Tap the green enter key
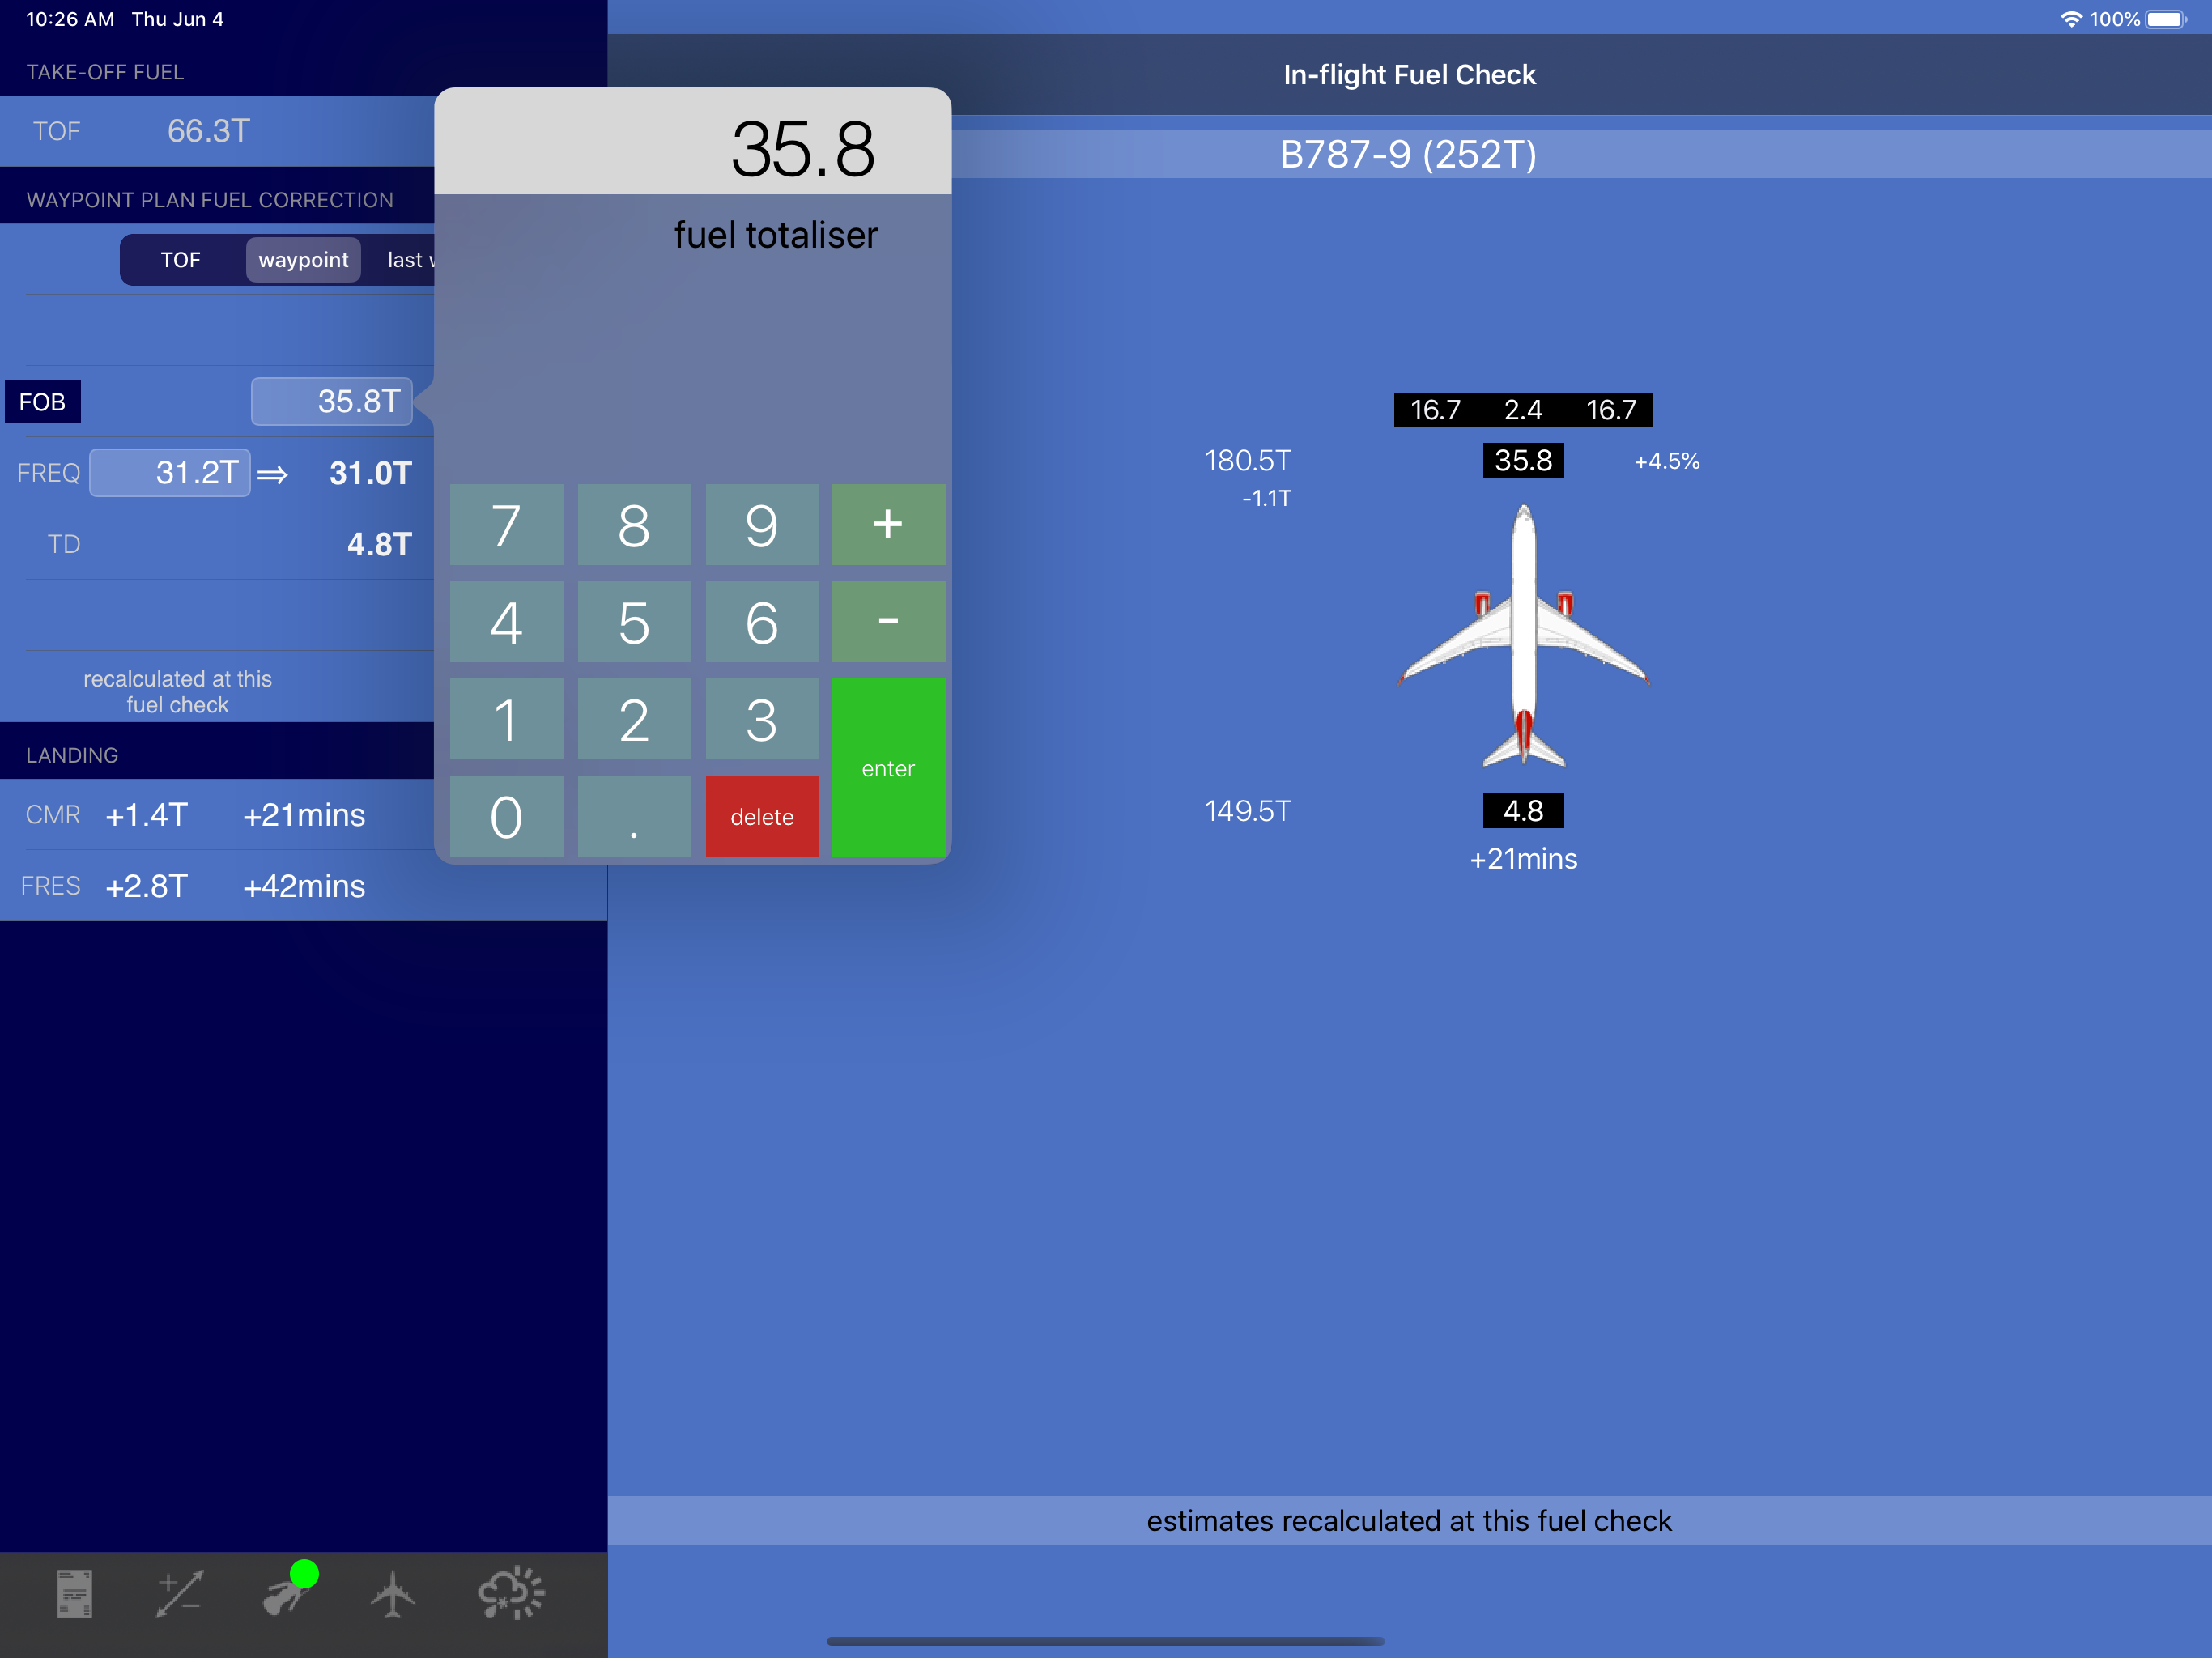 click(x=888, y=767)
